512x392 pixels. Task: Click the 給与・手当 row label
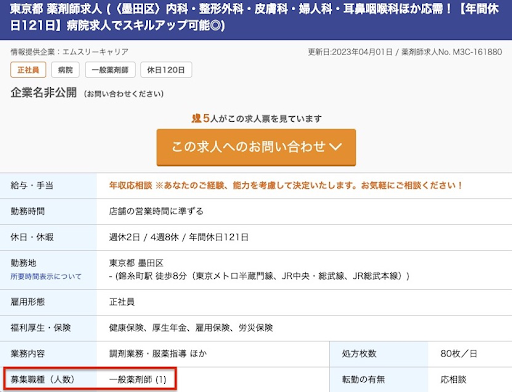(x=32, y=185)
